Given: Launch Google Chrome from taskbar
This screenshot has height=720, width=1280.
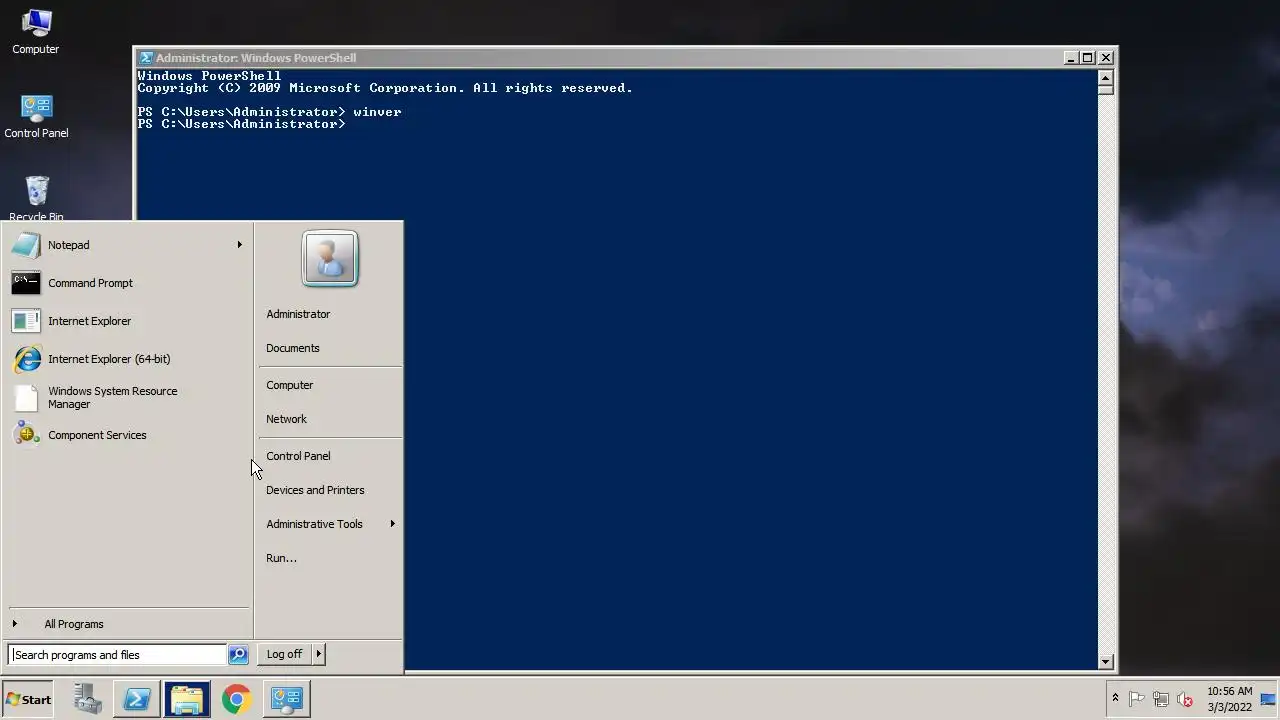Looking at the screenshot, I should 237,699.
